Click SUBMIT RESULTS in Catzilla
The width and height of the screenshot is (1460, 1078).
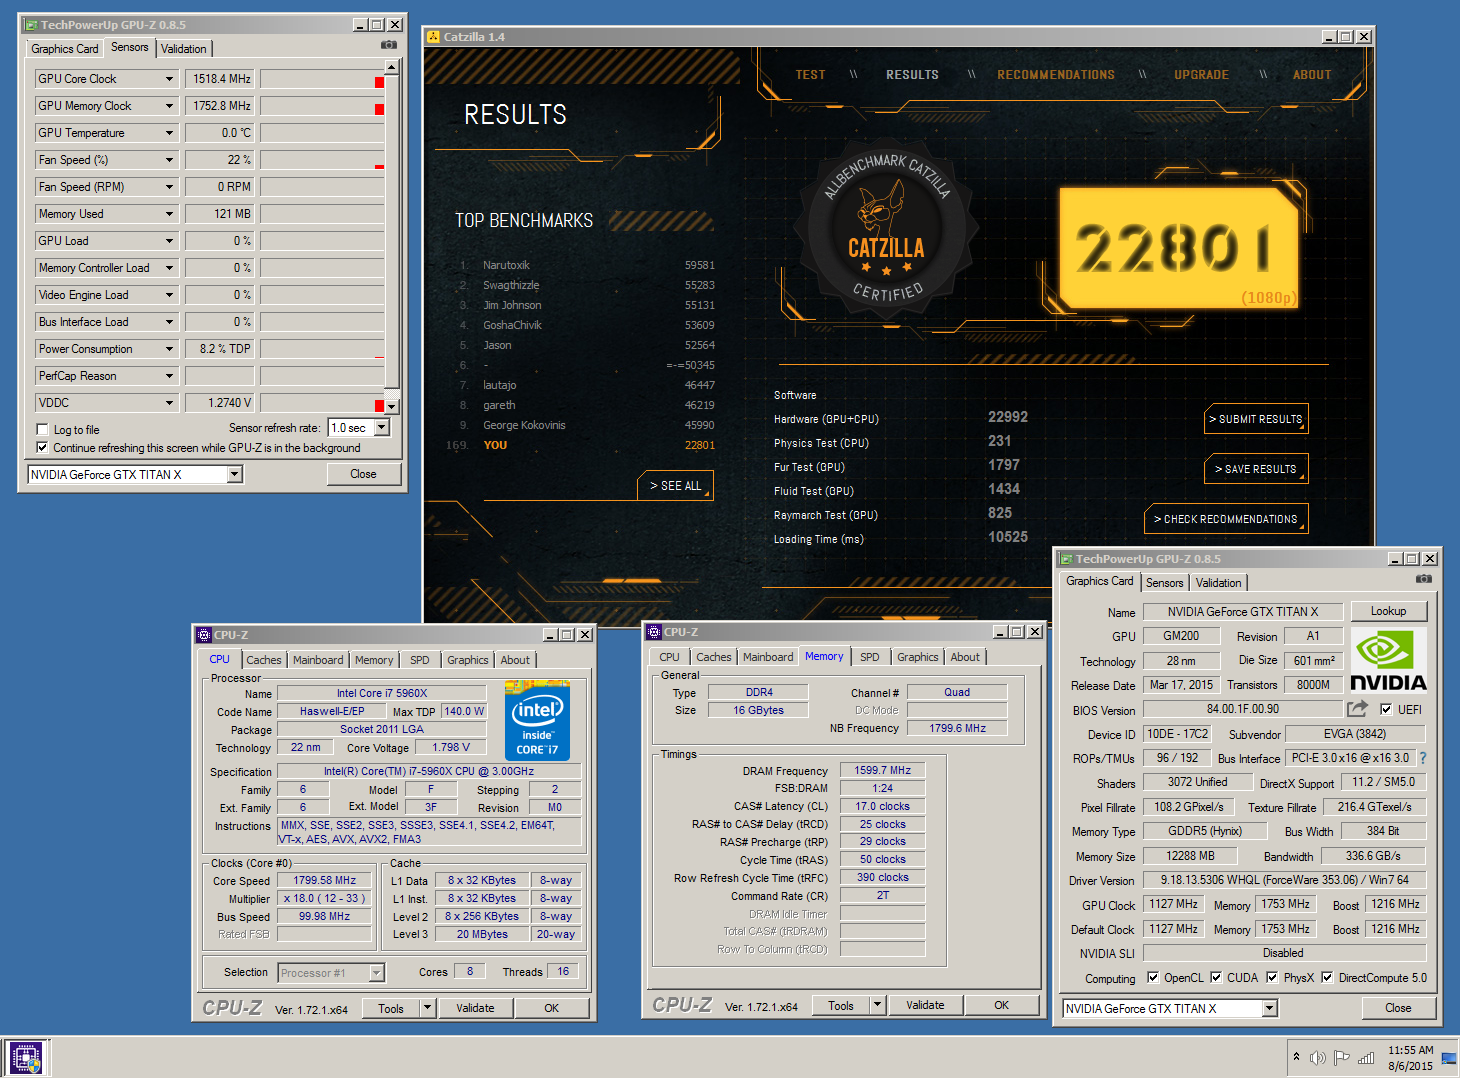[x=1256, y=419]
